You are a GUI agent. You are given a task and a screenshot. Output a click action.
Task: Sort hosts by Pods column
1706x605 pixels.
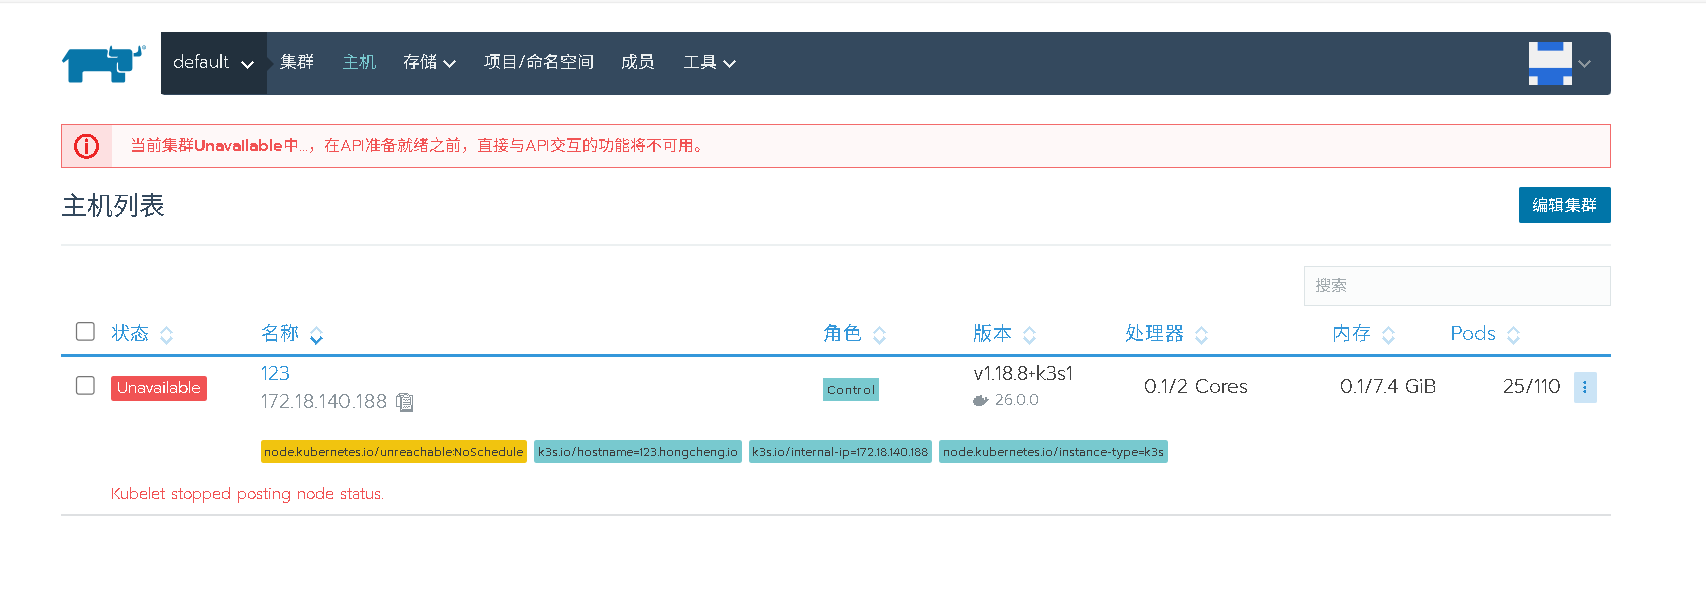(1512, 335)
